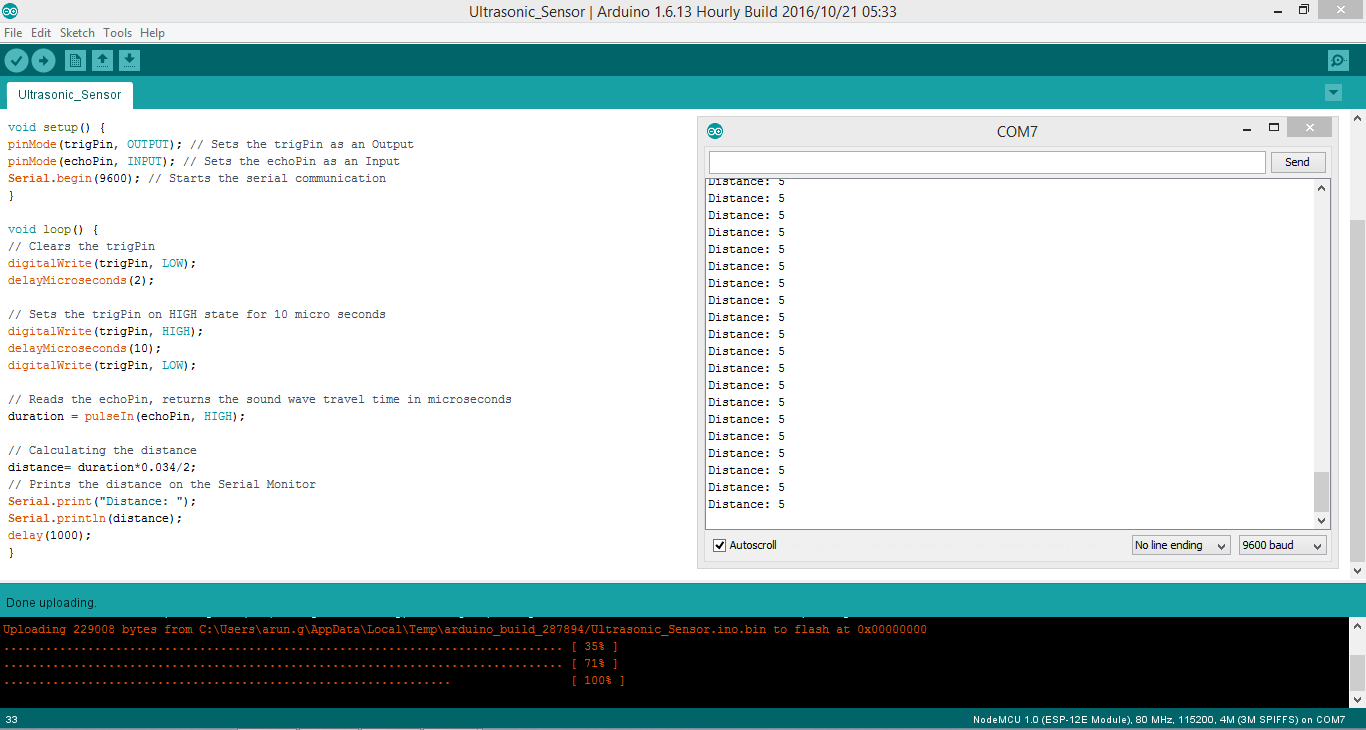The height and width of the screenshot is (730, 1366).
Task: Minimize the COM7 serial monitor window
Action: point(1247,128)
